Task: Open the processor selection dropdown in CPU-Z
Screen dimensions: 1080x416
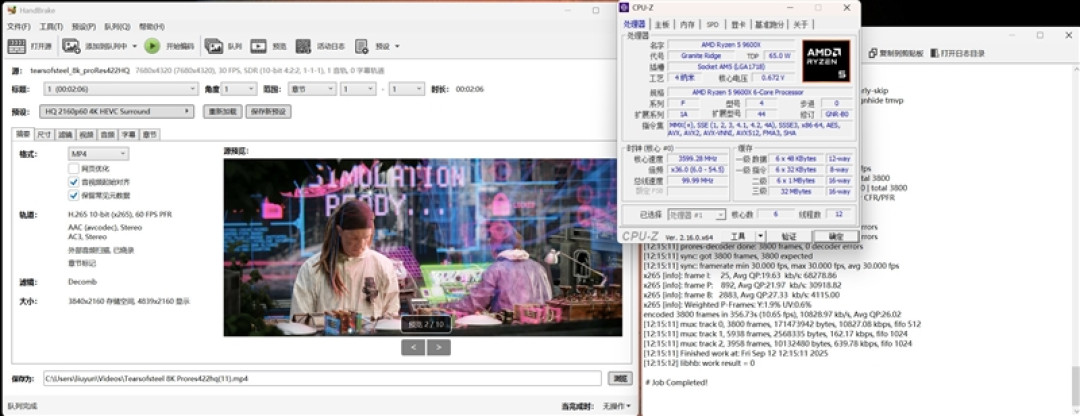Action: [696, 215]
